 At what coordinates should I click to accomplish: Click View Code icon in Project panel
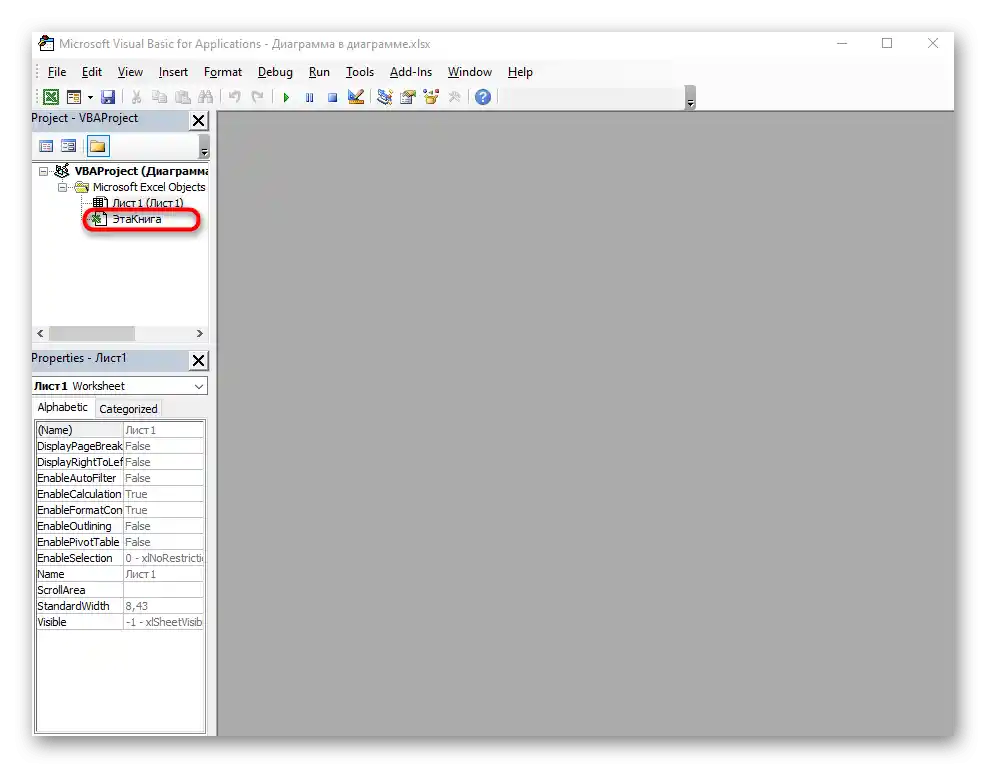(x=46, y=147)
